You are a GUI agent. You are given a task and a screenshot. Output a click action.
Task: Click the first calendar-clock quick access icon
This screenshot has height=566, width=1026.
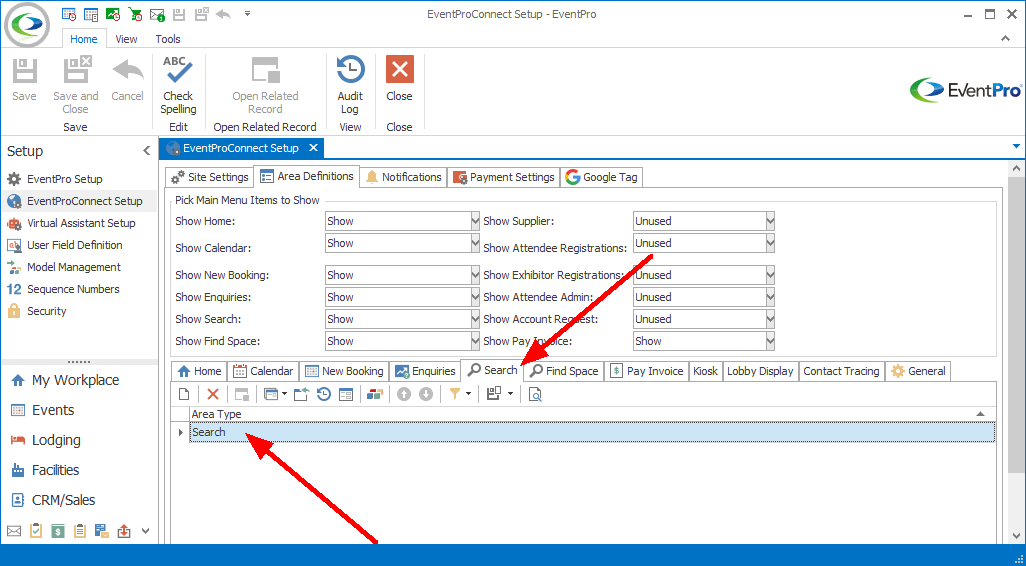(69, 13)
